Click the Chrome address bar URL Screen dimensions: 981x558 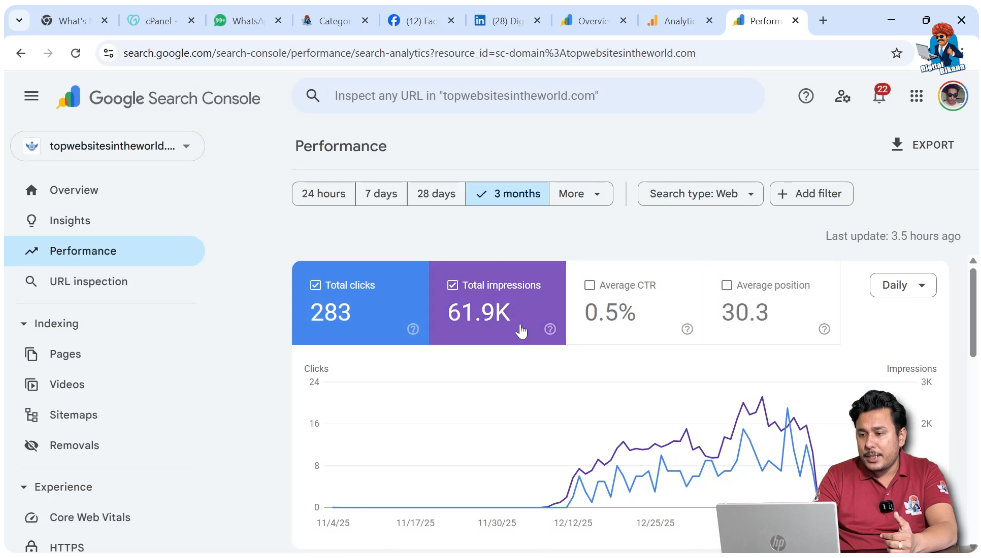(x=409, y=53)
